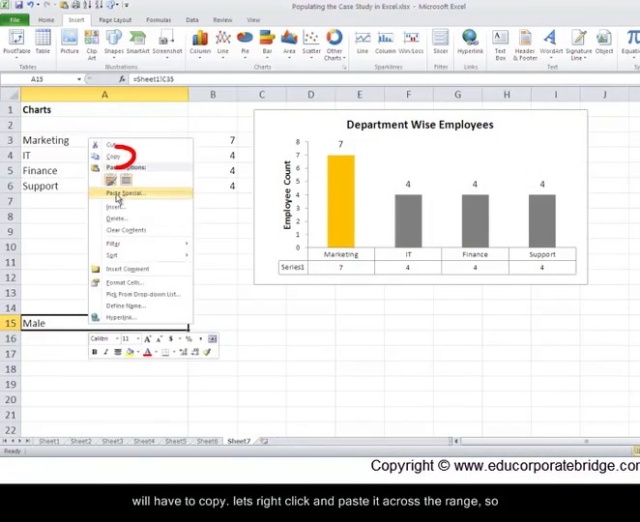
Task: Open the Area chart dropdown
Action: click(289, 43)
